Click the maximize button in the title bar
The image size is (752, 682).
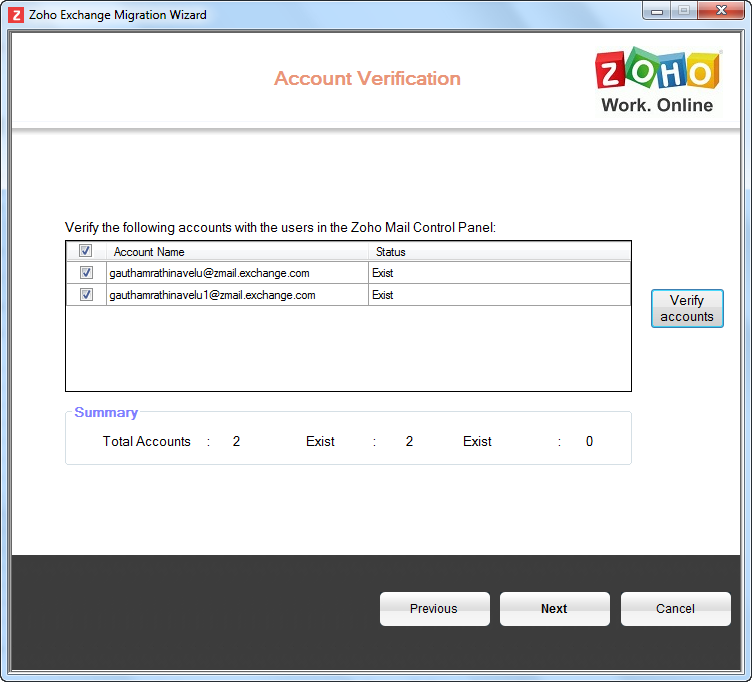click(x=684, y=13)
